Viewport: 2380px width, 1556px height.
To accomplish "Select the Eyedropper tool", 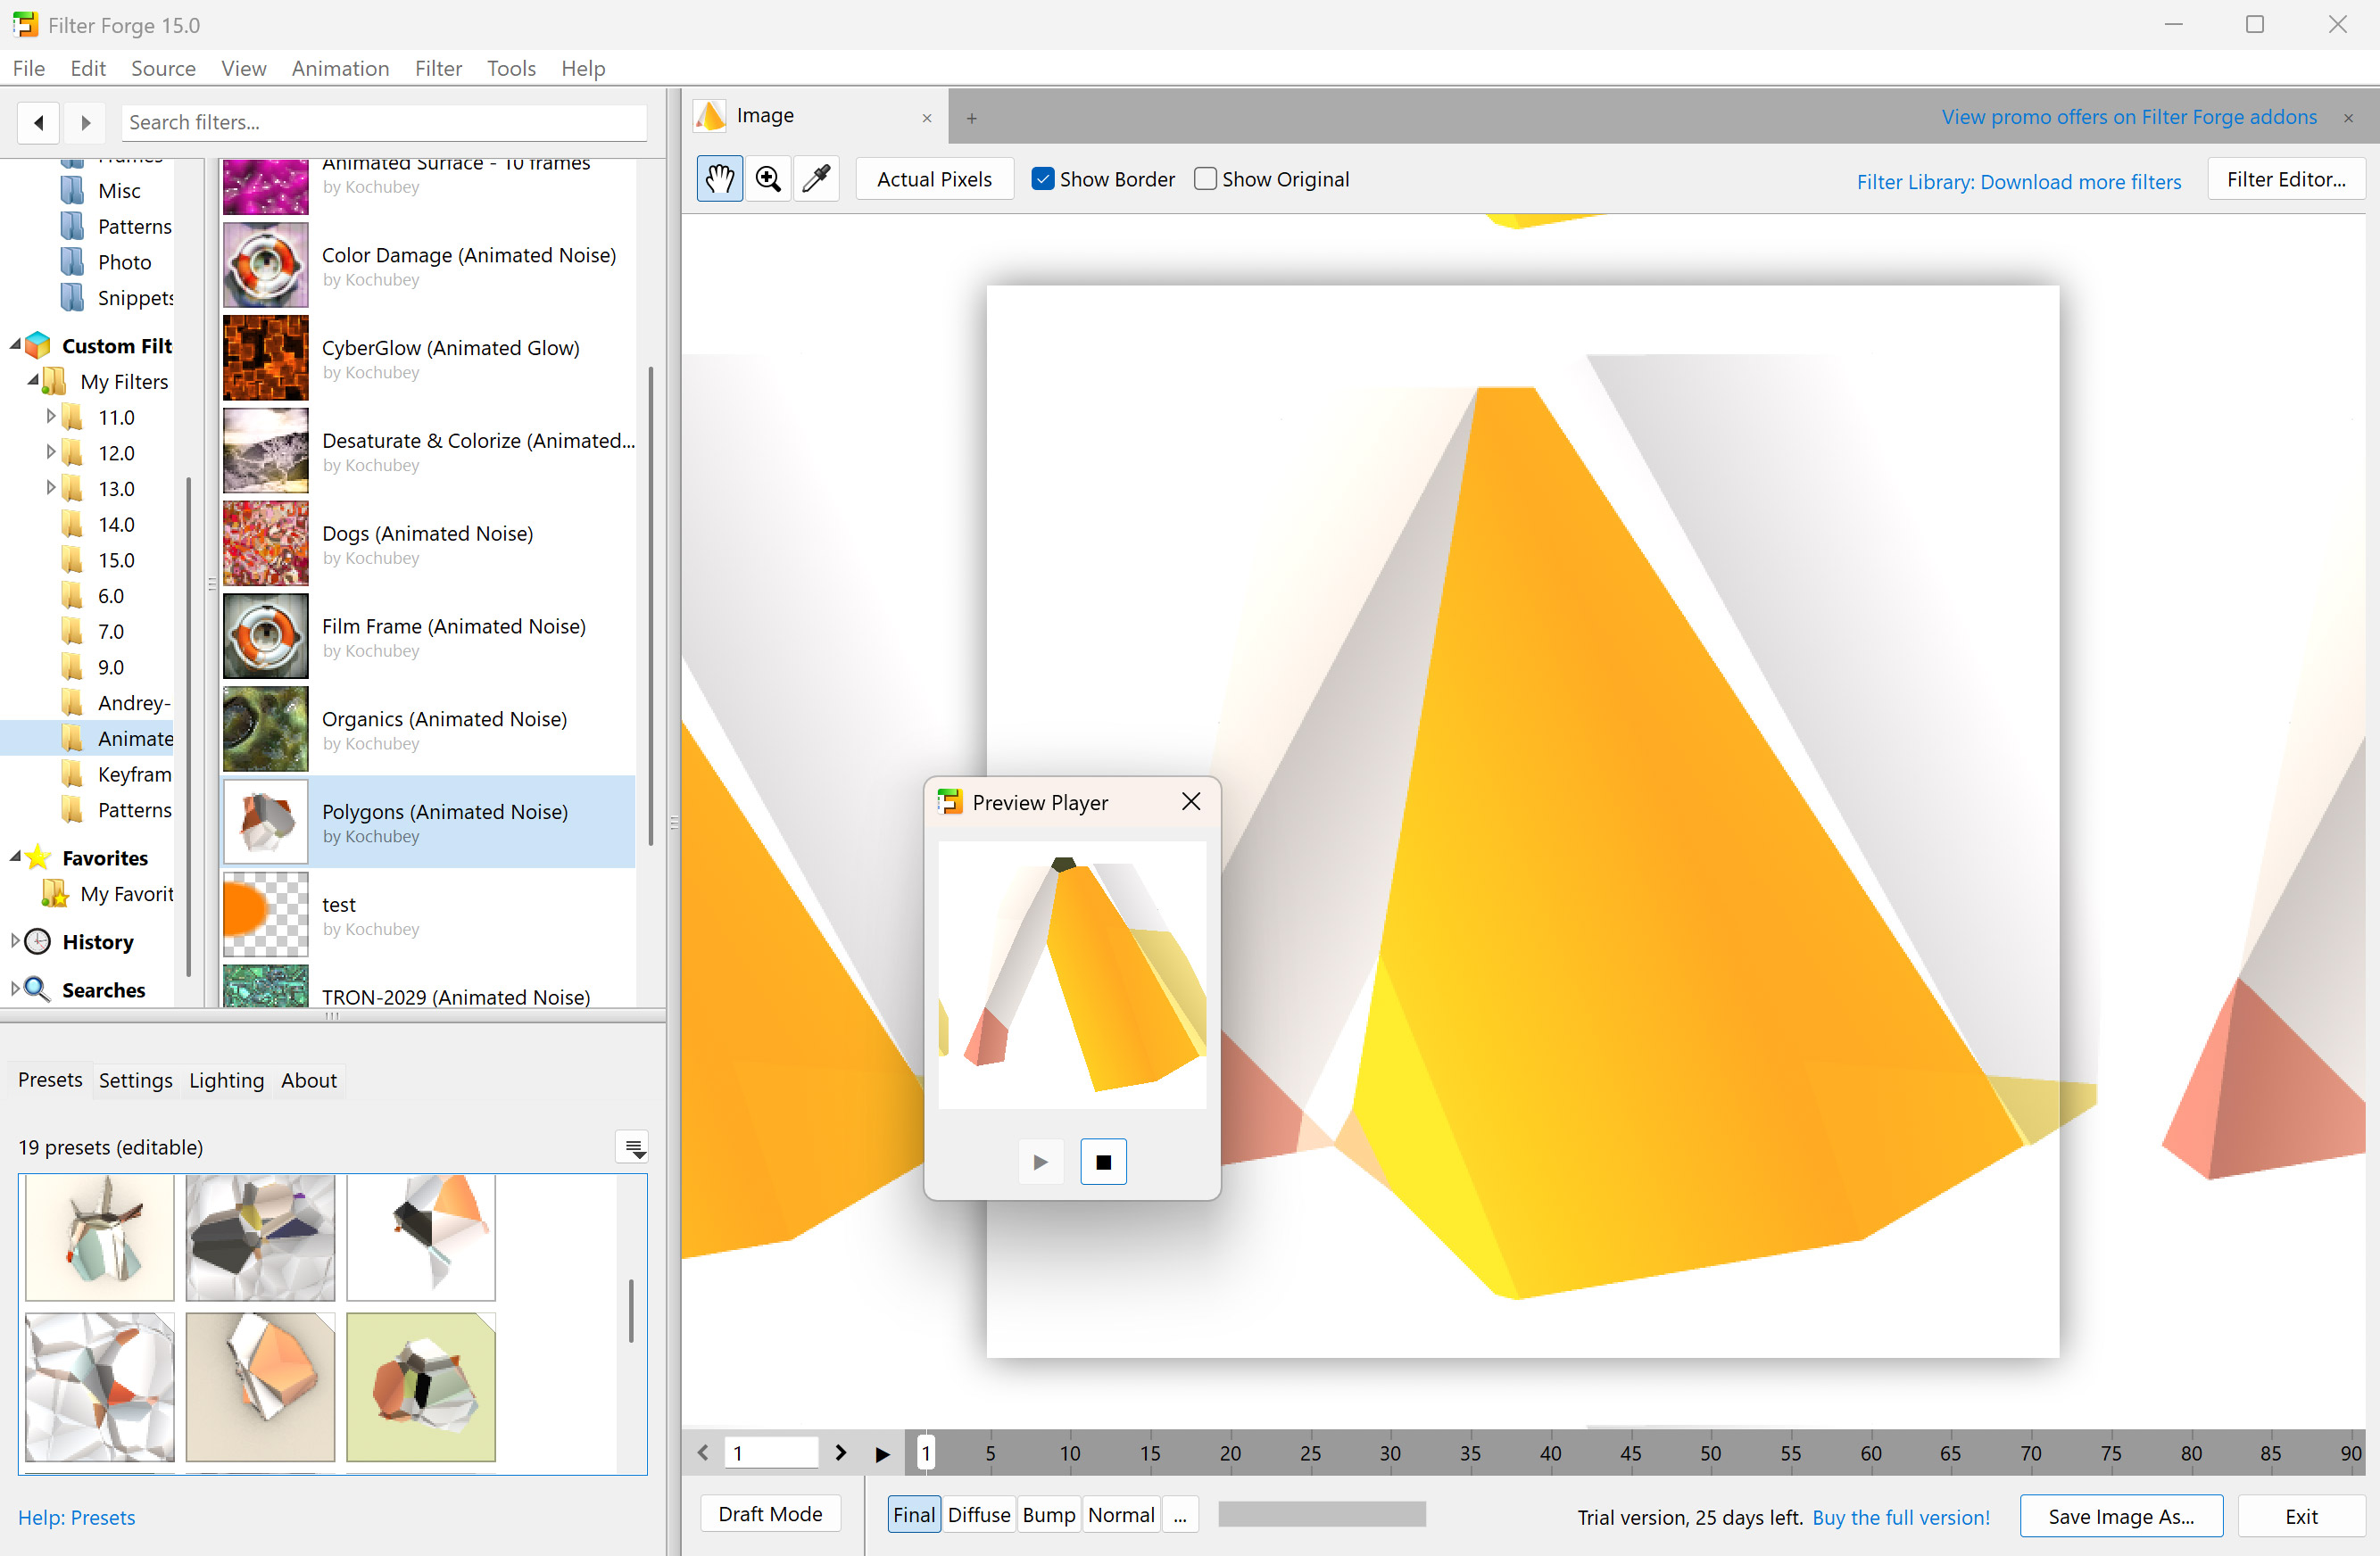I will click(816, 179).
